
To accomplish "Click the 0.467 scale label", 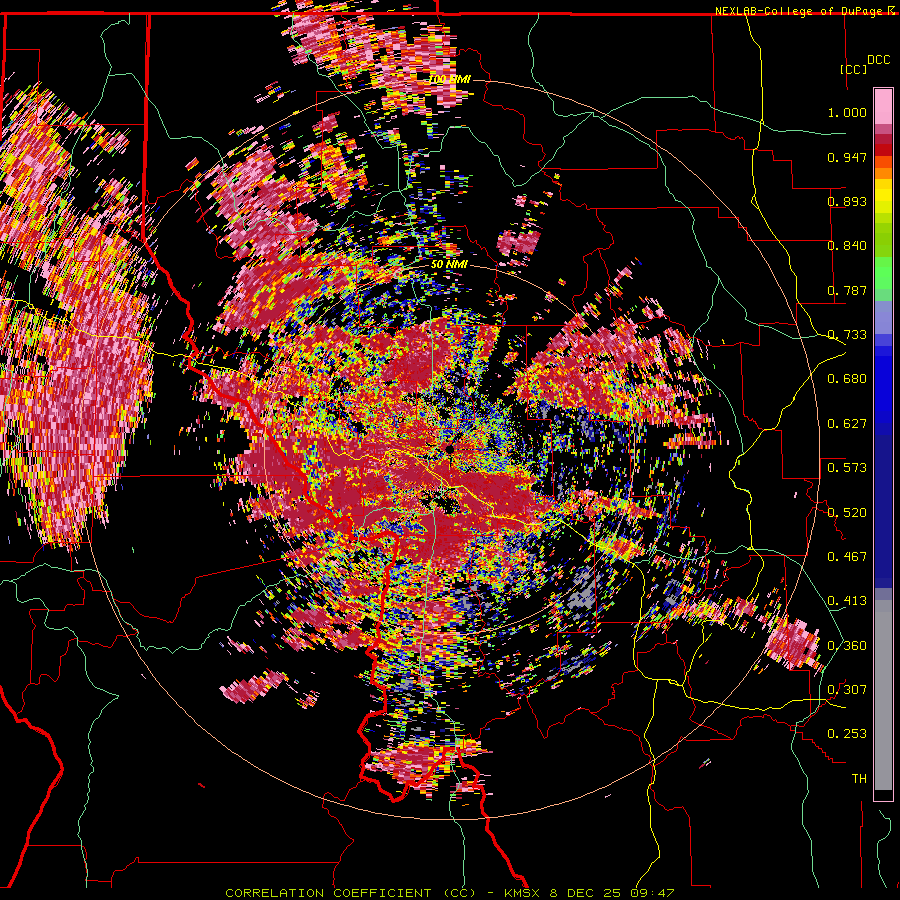I will click(x=847, y=557).
